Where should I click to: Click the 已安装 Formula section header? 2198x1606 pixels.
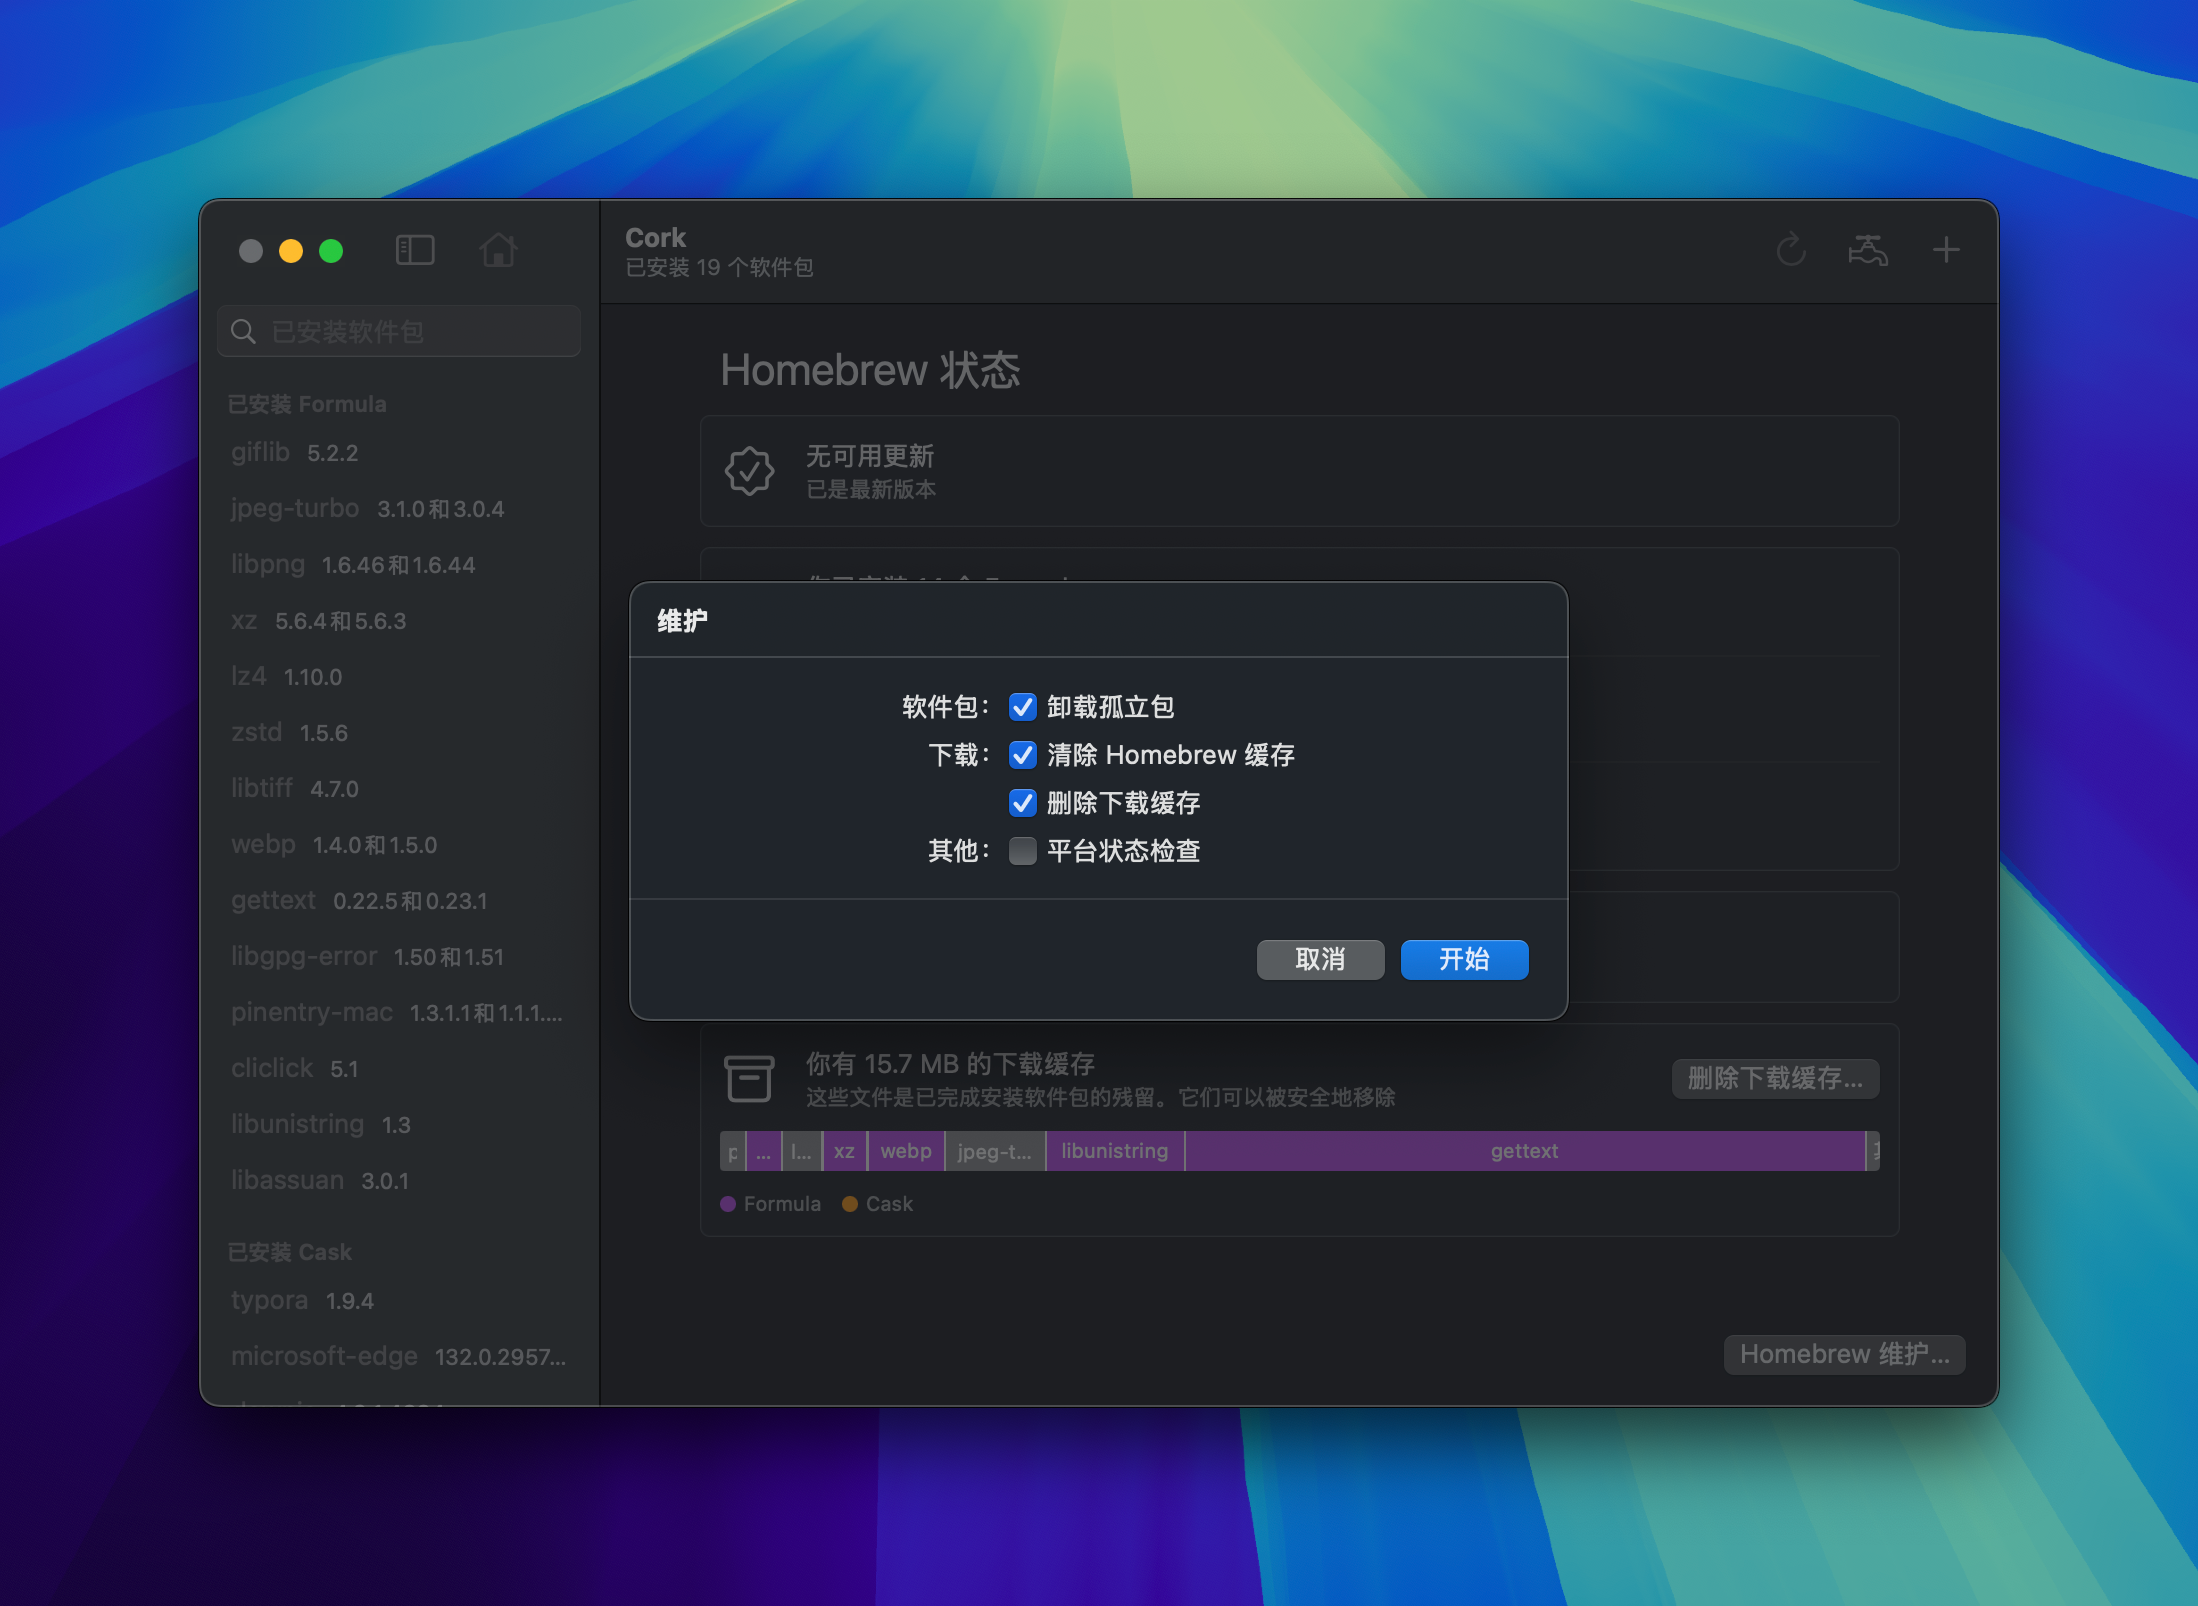(307, 405)
